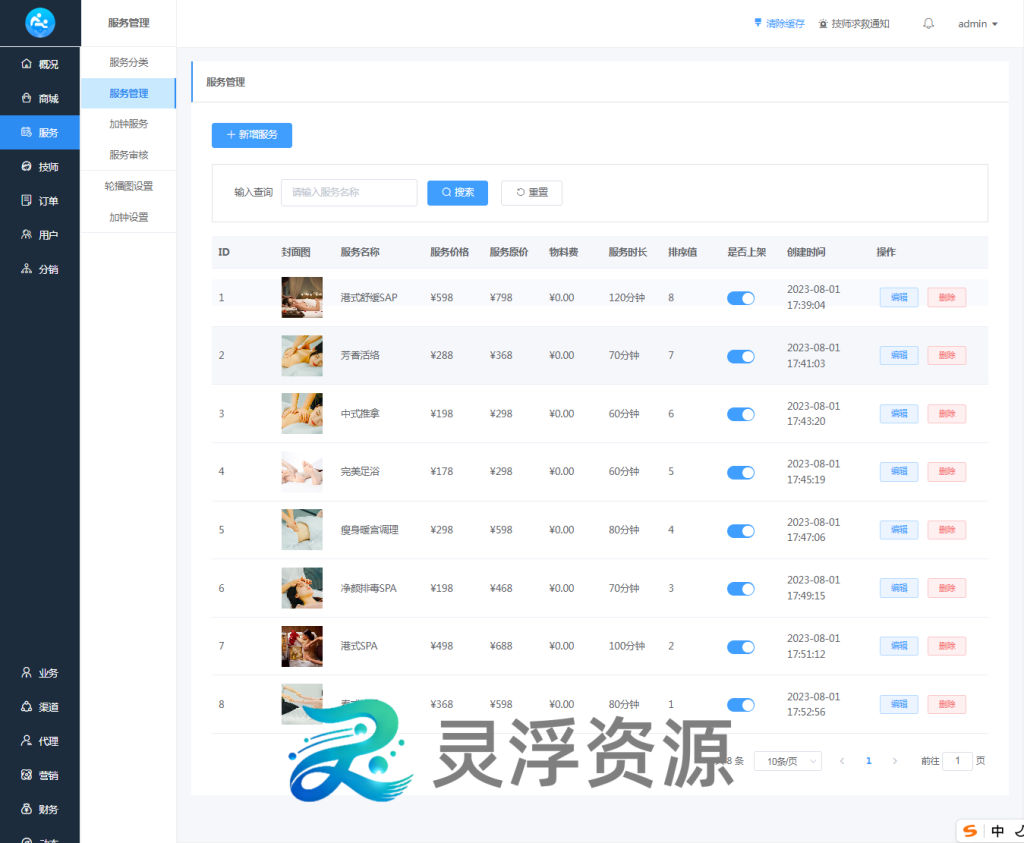This screenshot has width=1024, height=843.
Task: Open the 代理 agent icon
Action: click(27, 740)
